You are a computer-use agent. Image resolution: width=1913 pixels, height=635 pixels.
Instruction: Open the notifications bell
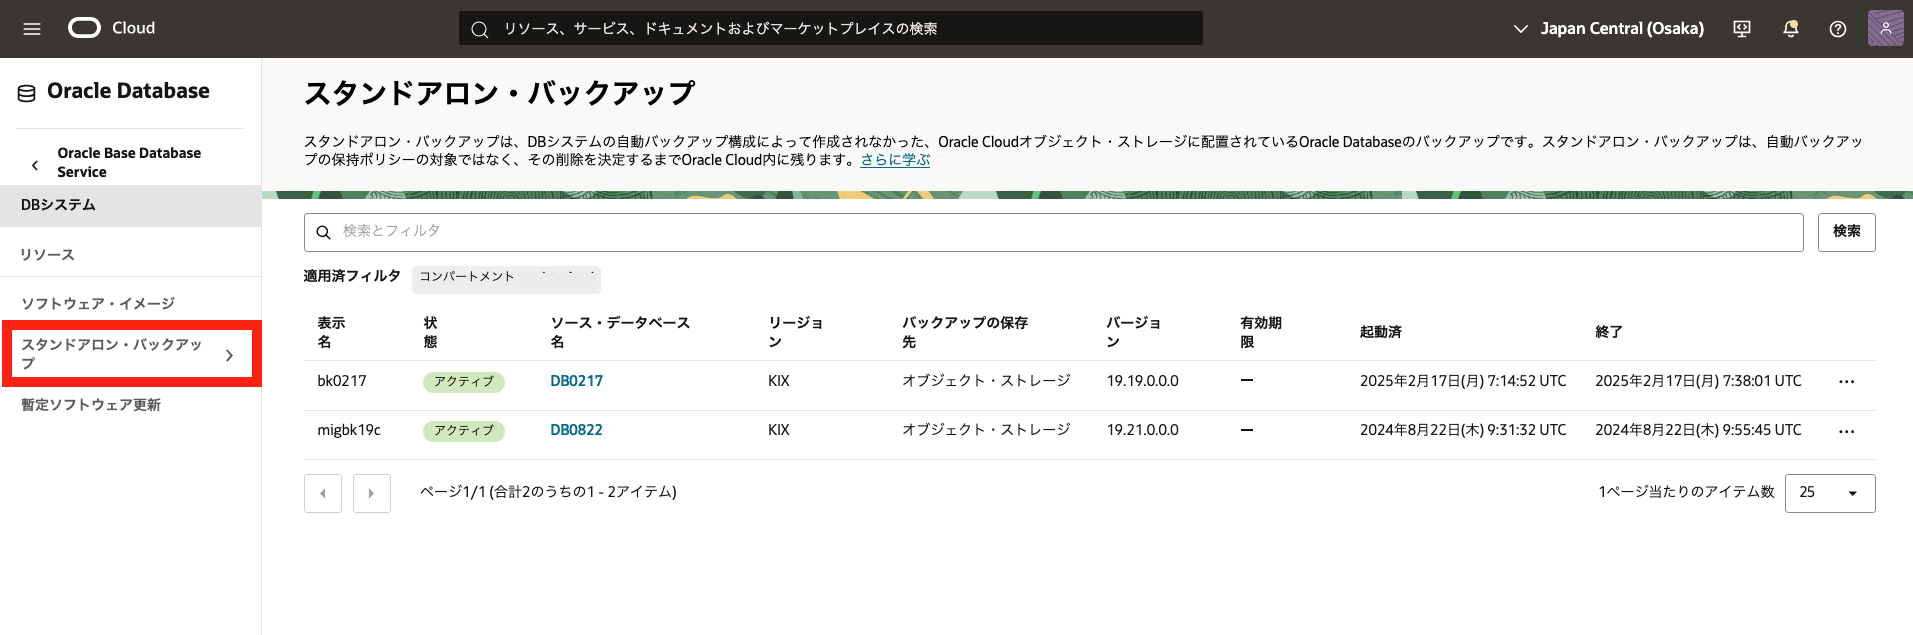pos(1790,29)
